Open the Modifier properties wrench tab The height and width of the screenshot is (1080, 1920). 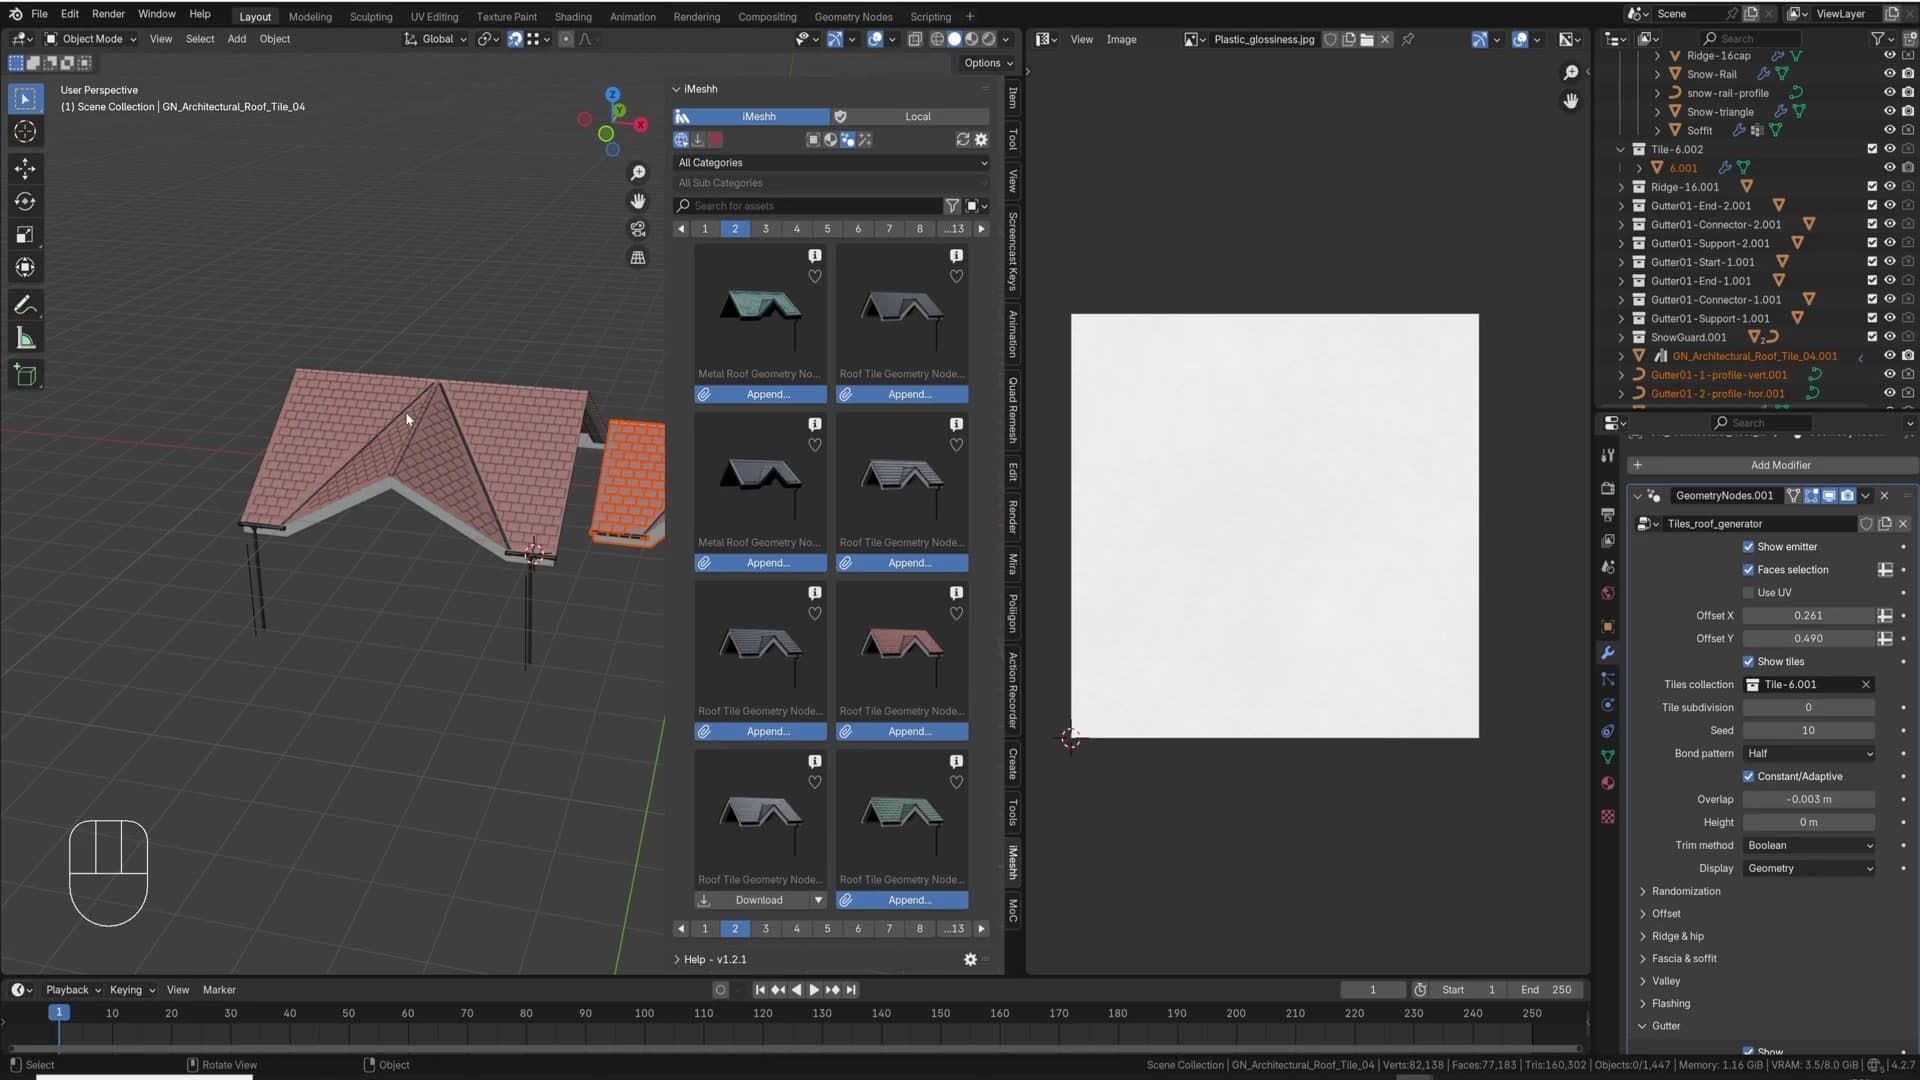[x=1608, y=653]
